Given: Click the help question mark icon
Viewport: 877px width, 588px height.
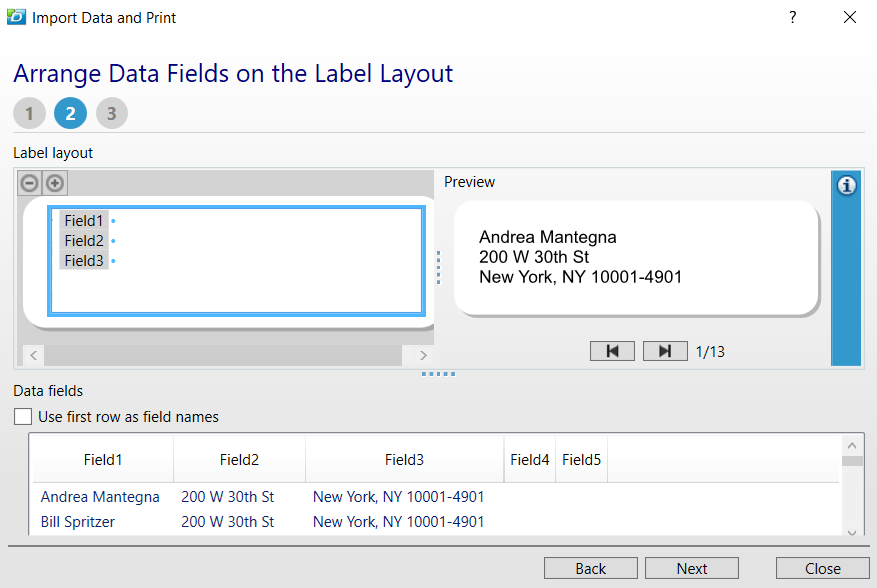Looking at the screenshot, I should point(792,17).
